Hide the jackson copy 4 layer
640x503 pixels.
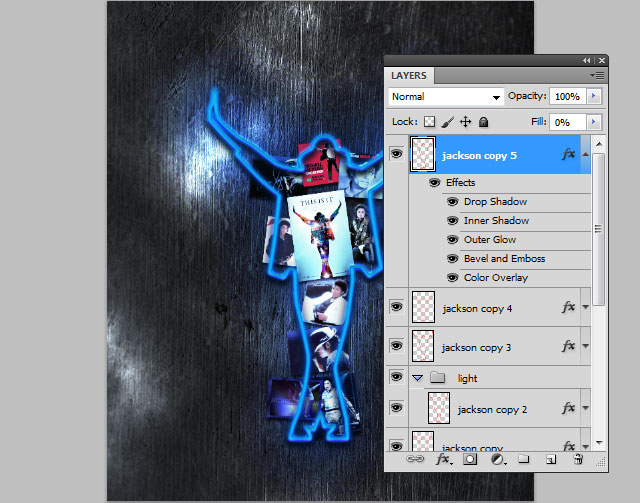[x=396, y=307]
